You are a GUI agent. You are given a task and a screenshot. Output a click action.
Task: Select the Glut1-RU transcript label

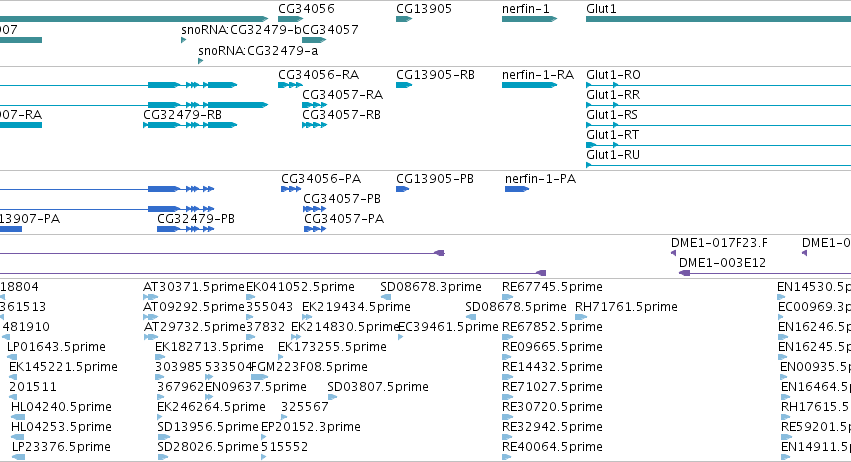[613, 155]
